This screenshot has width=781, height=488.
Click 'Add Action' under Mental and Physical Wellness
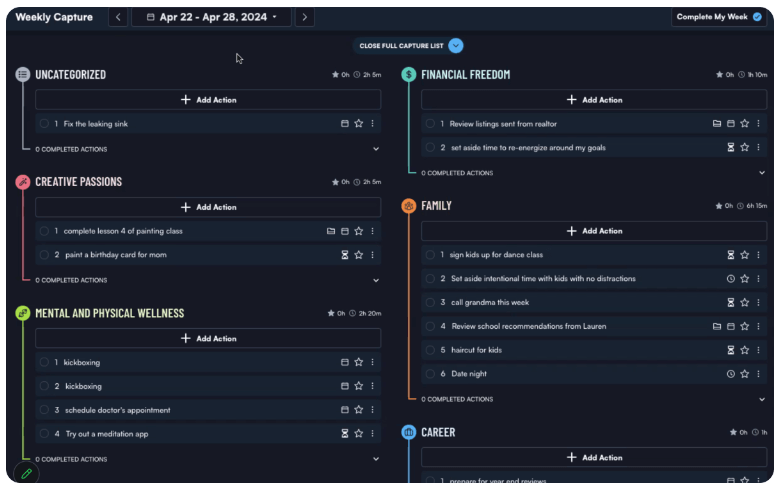(x=208, y=339)
